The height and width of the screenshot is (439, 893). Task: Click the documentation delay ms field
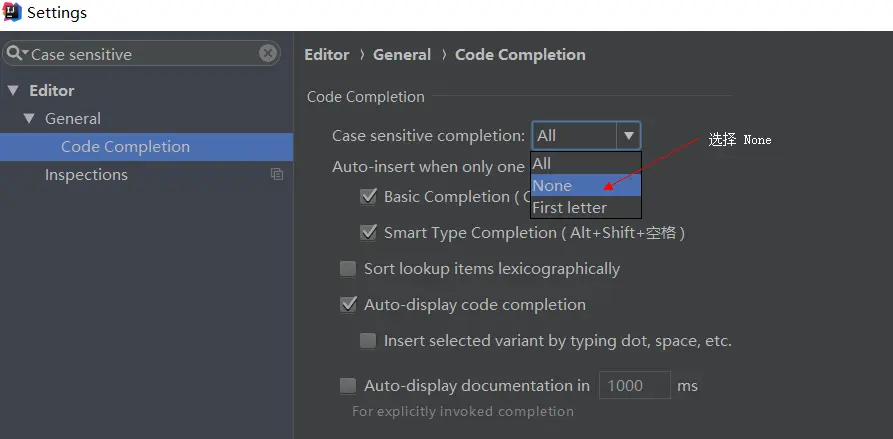[x=634, y=386]
